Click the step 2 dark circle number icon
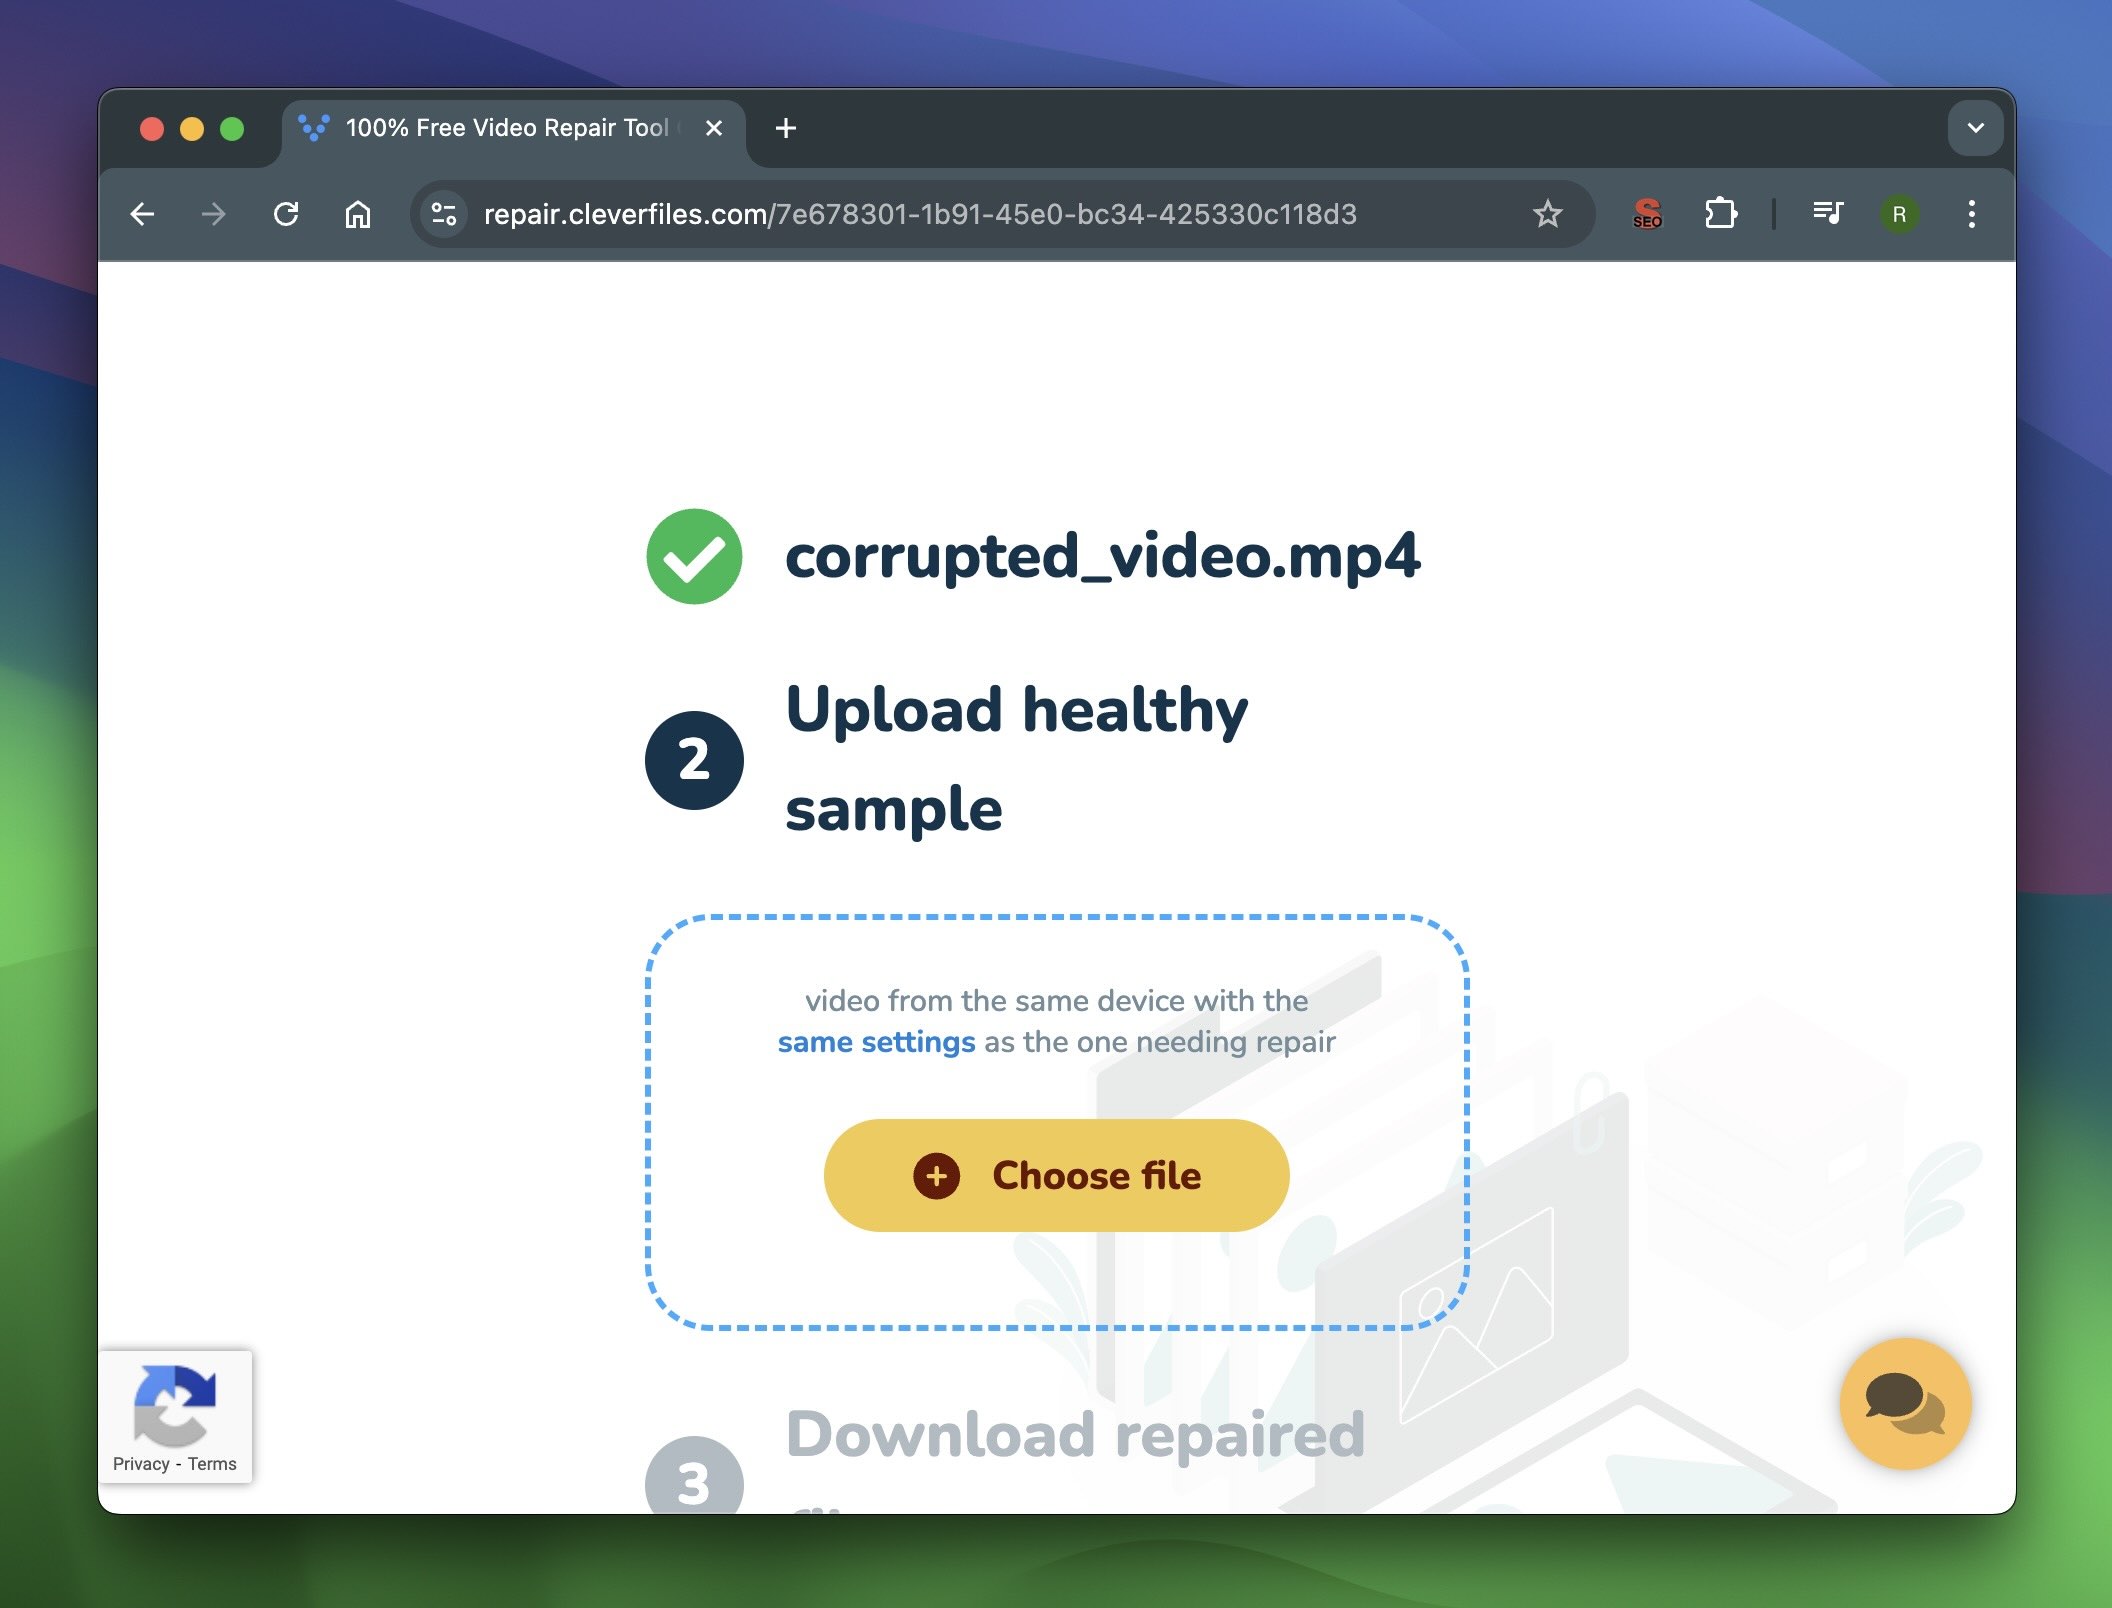The image size is (2112, 1608). pos(694,755)
